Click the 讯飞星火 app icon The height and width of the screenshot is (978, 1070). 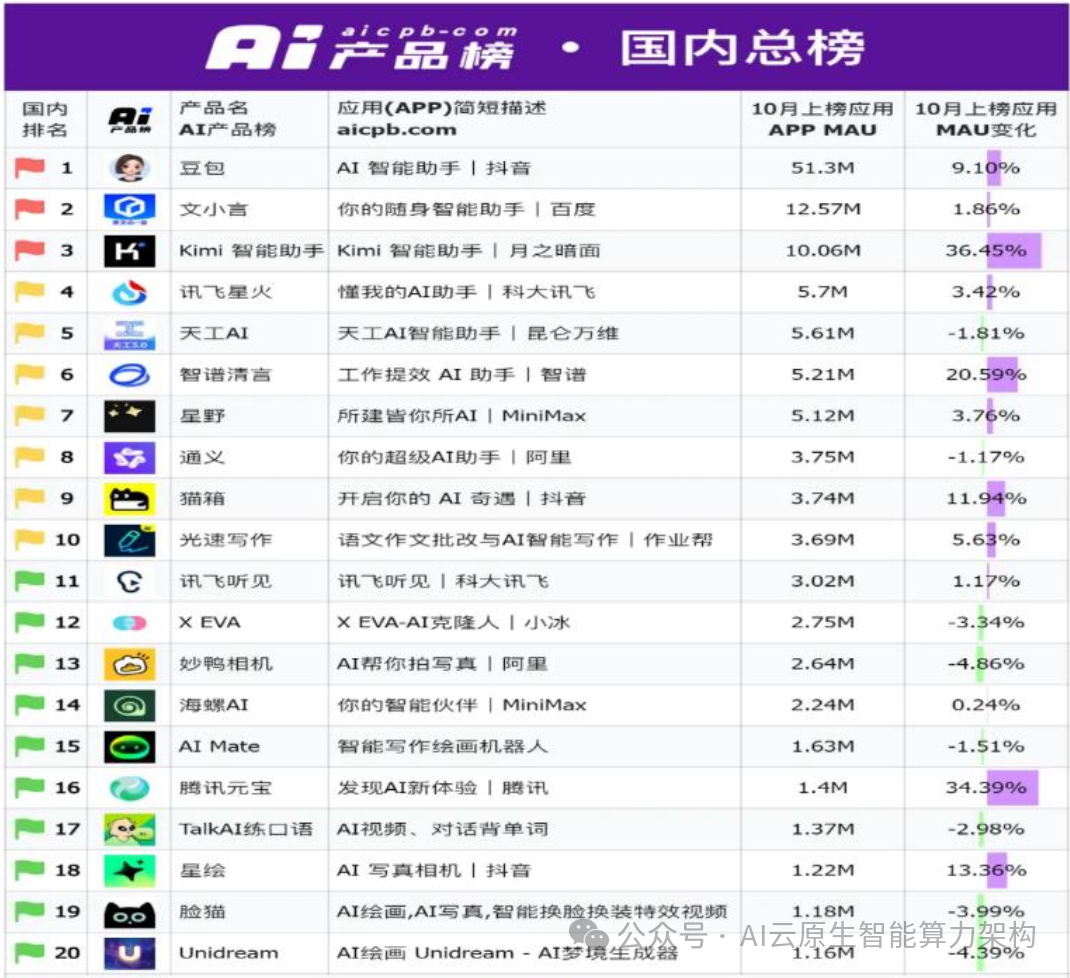(130, 292)
